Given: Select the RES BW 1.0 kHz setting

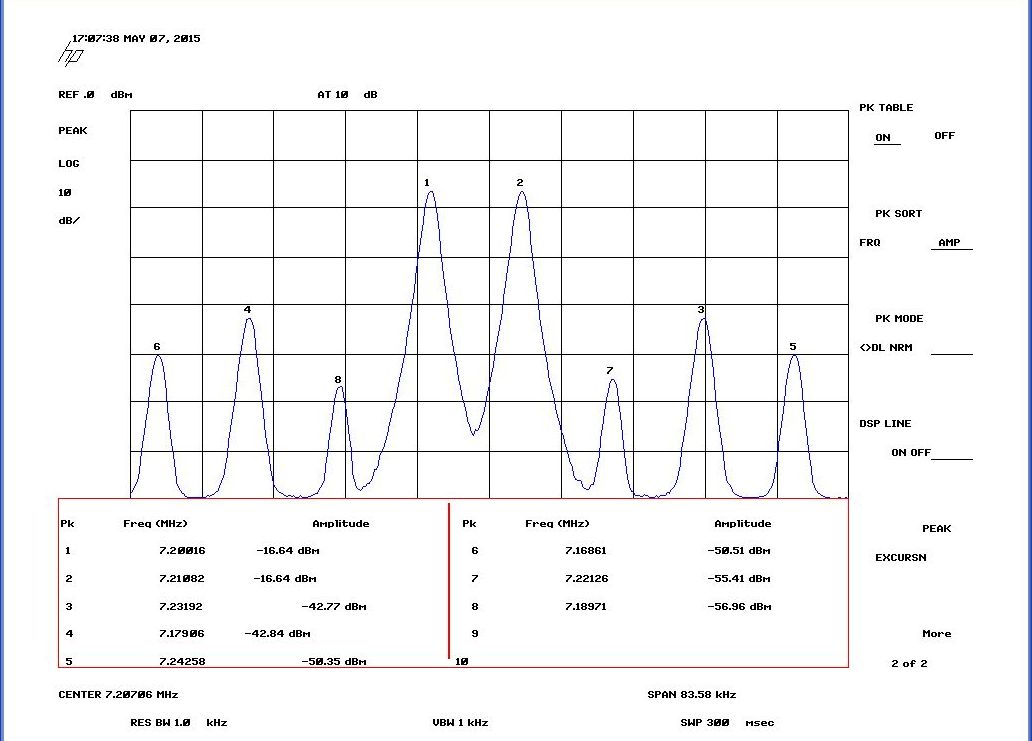Looking at the screenshot, I should point(178,722).
